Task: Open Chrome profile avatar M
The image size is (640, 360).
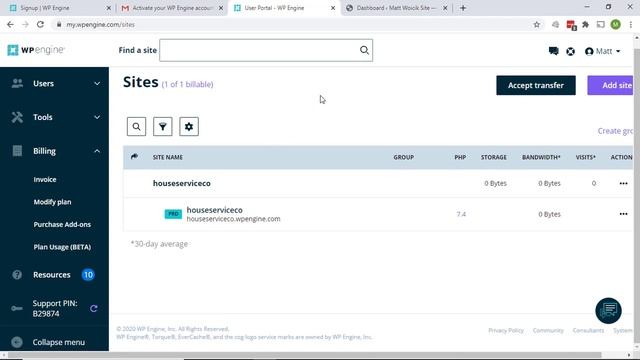Action: pos(616,24)
